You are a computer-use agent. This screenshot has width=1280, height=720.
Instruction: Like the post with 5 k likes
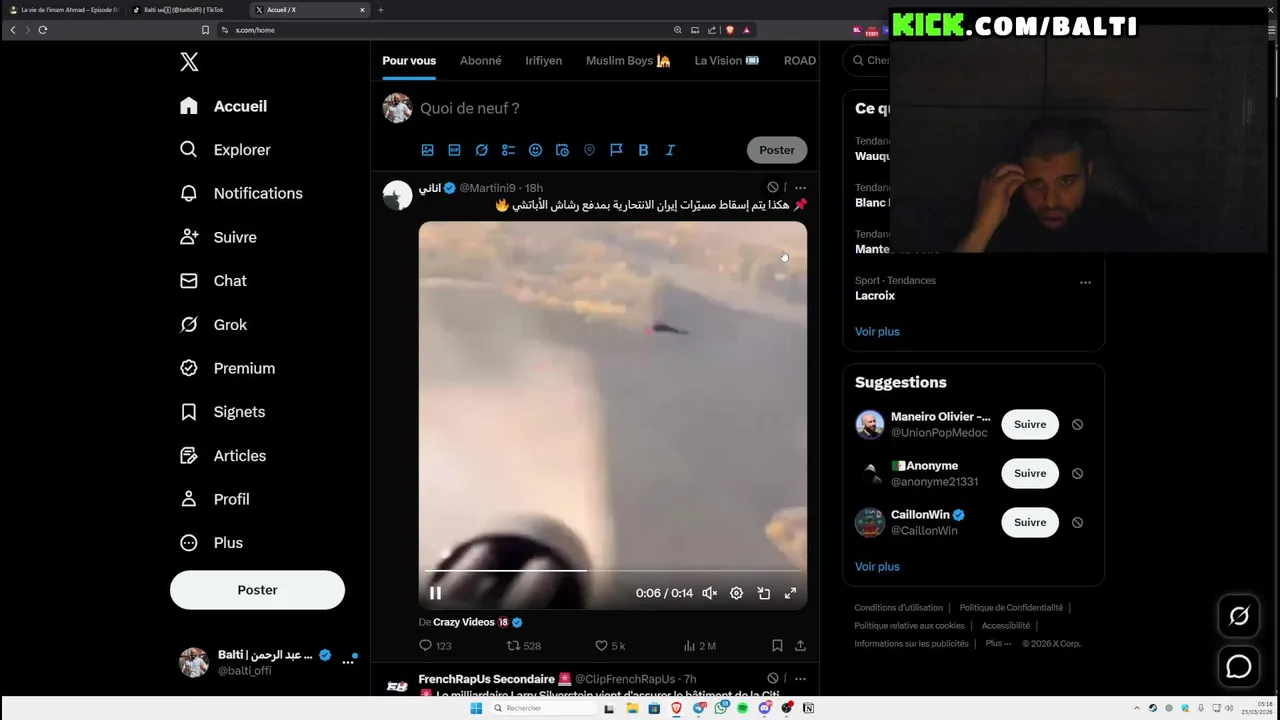(610, 646)
